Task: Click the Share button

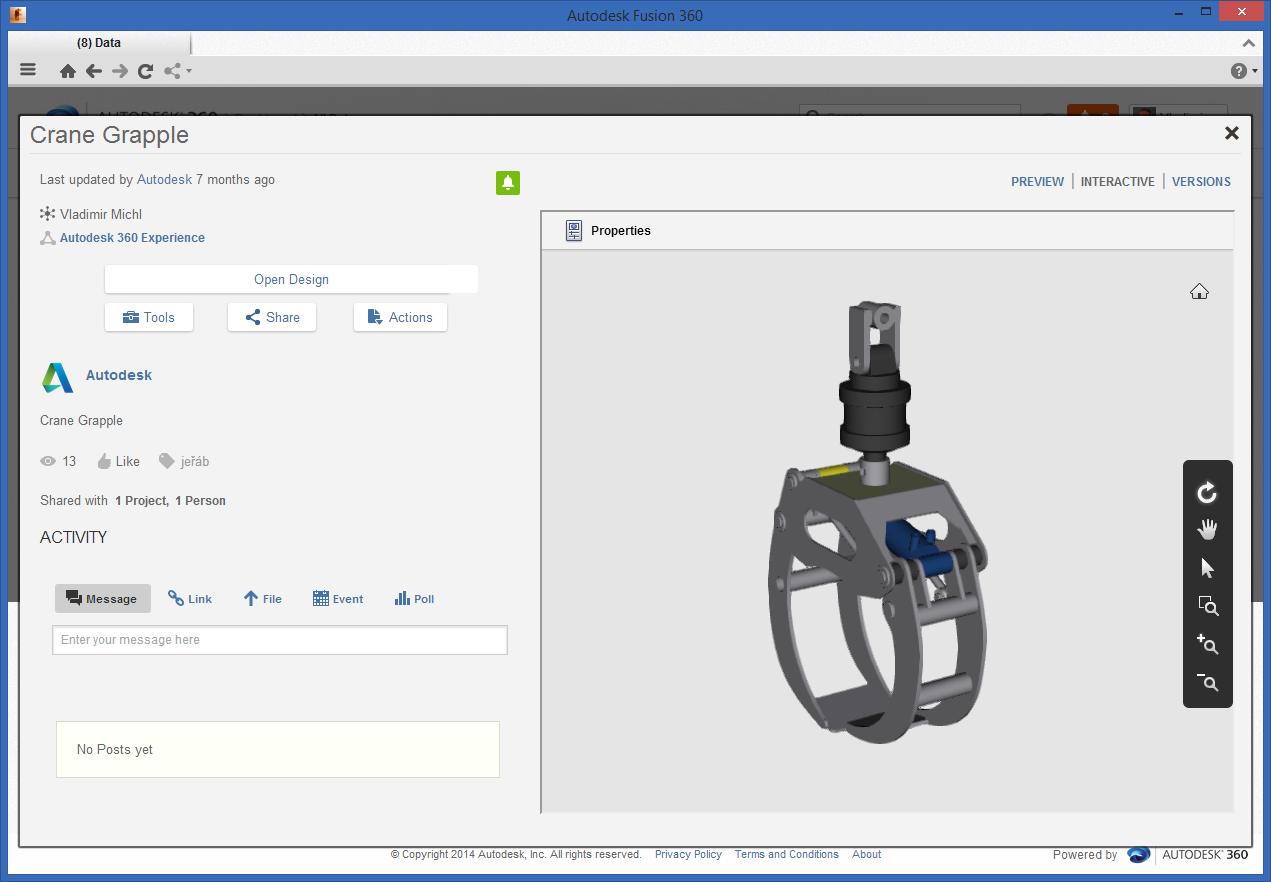Action: [x=272, y=317]
